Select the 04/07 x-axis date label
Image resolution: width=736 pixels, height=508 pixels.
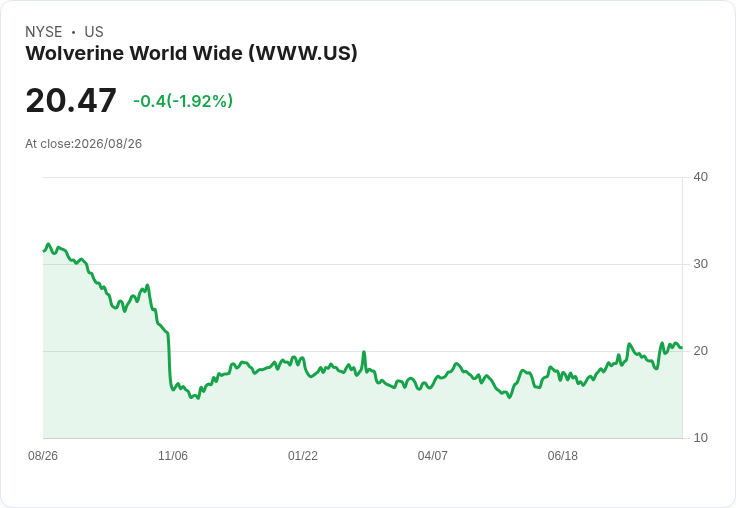click(432, 455)
